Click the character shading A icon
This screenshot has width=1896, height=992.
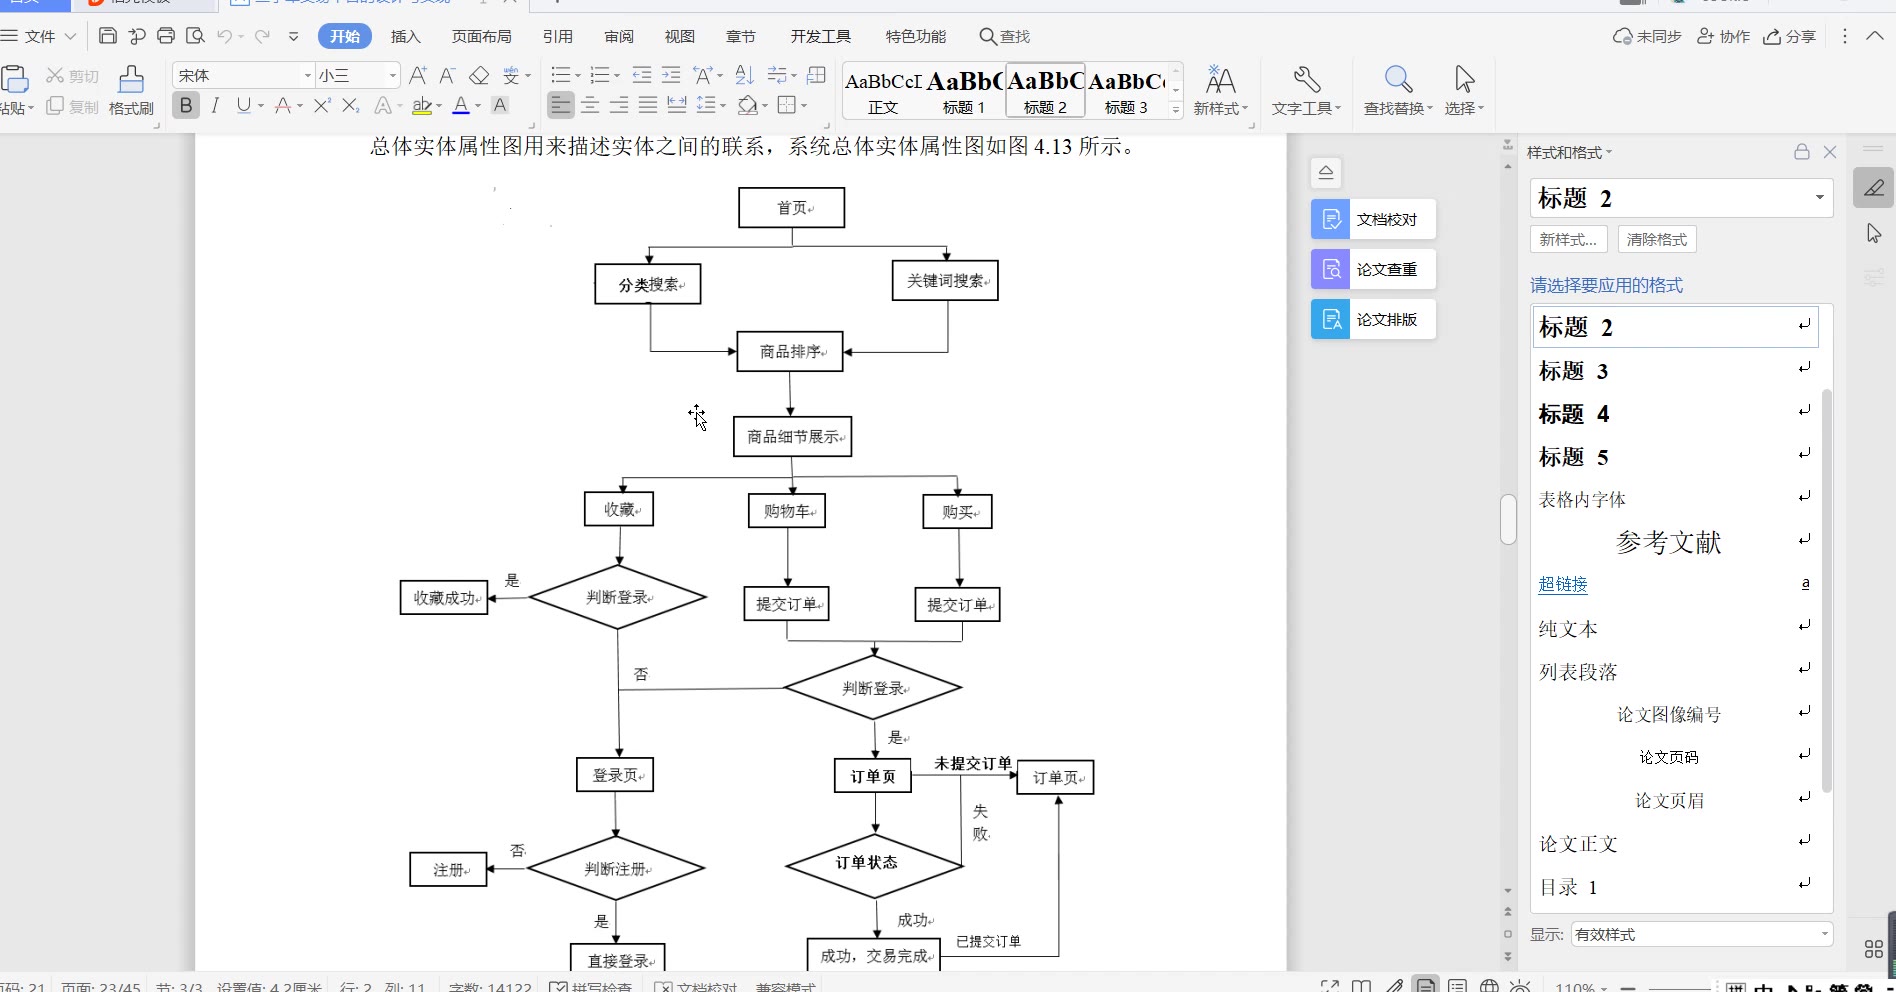[x=501, y=105]
